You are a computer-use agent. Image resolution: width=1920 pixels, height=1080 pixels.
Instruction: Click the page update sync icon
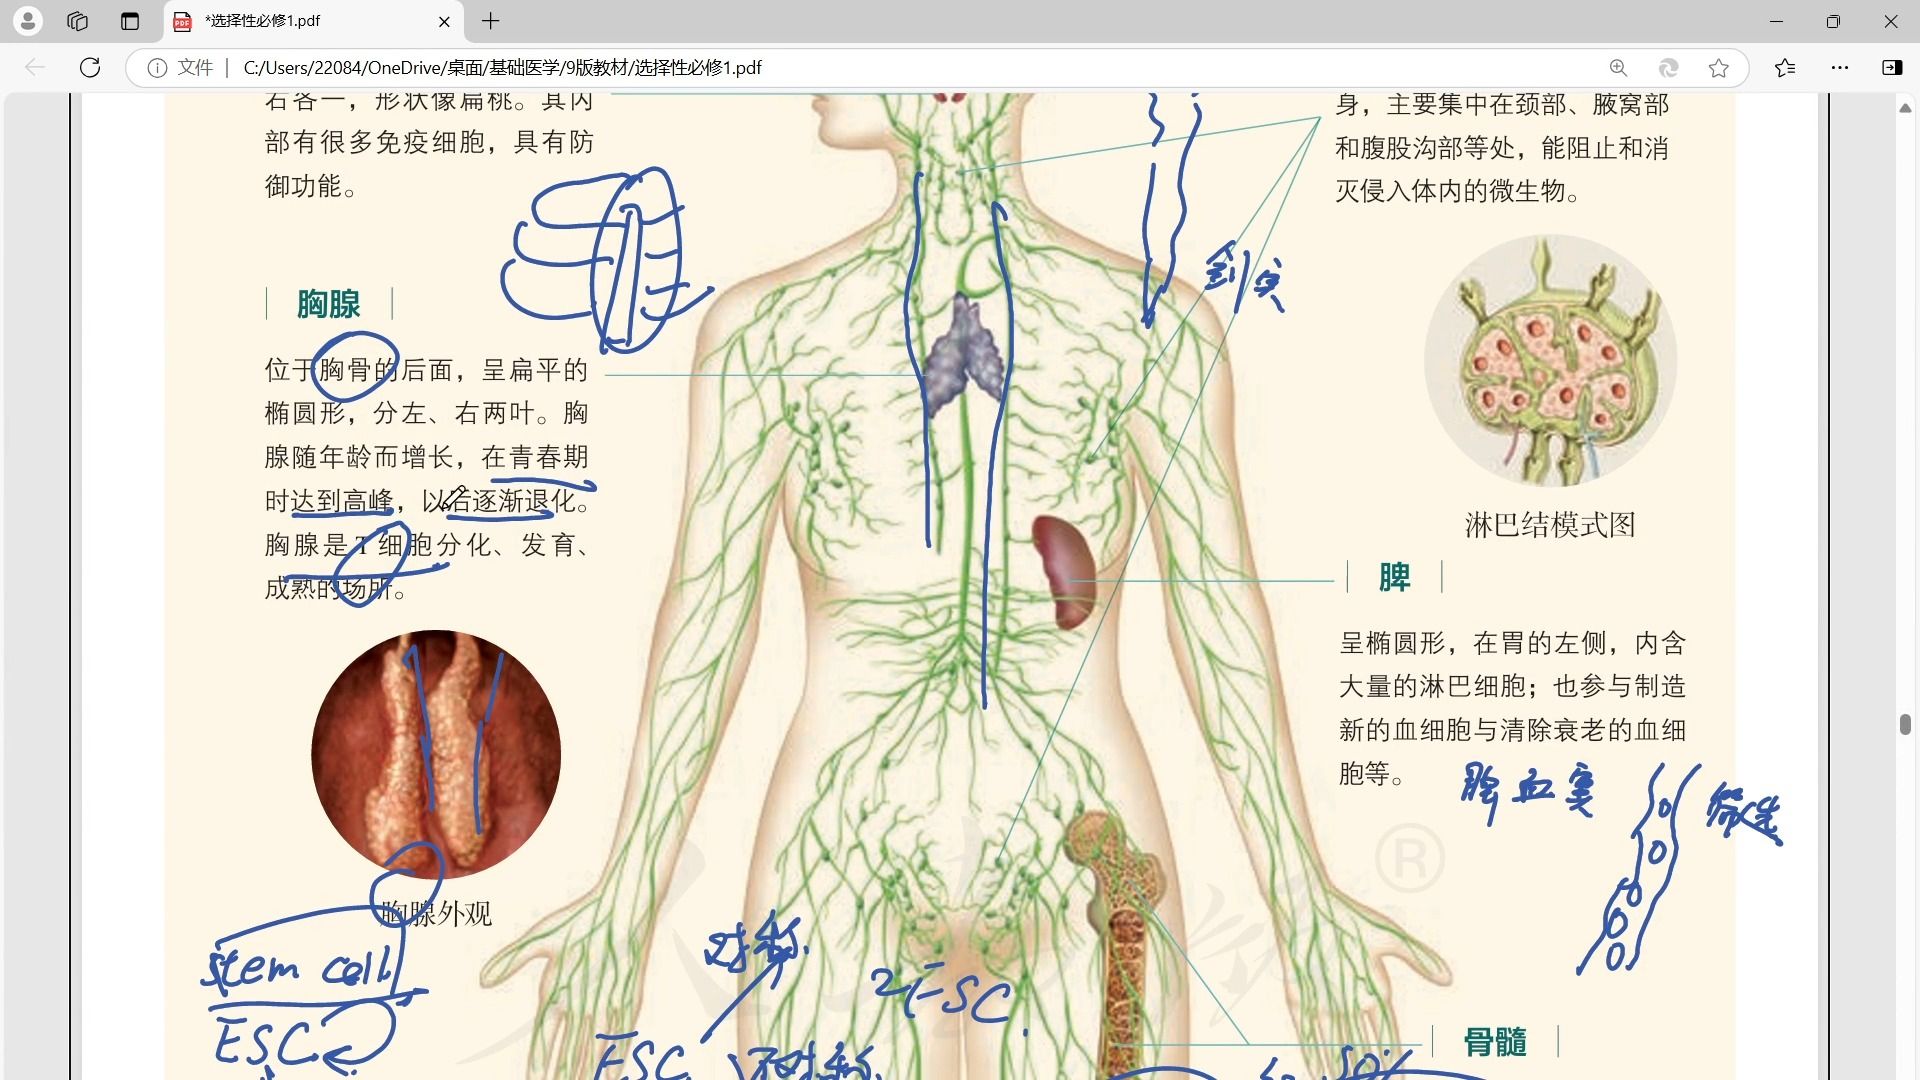[1668, 67]
